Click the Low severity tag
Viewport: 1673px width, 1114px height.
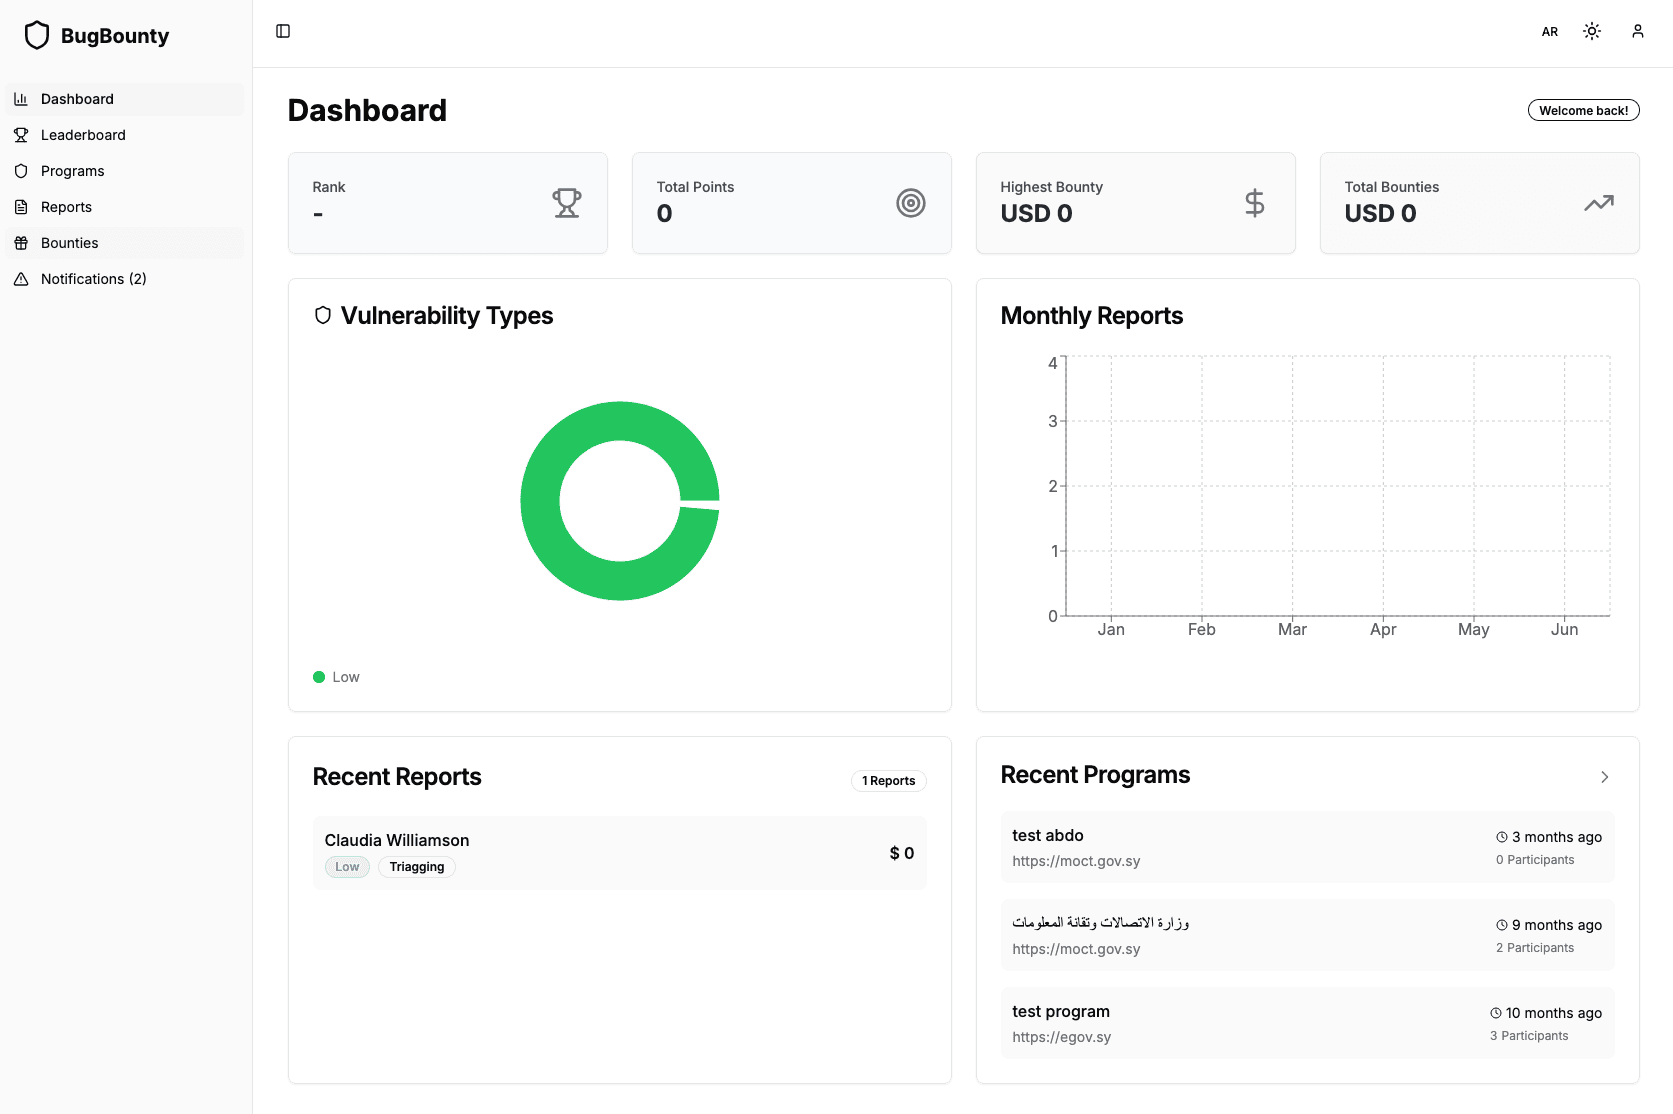click(x=347, y=867)
